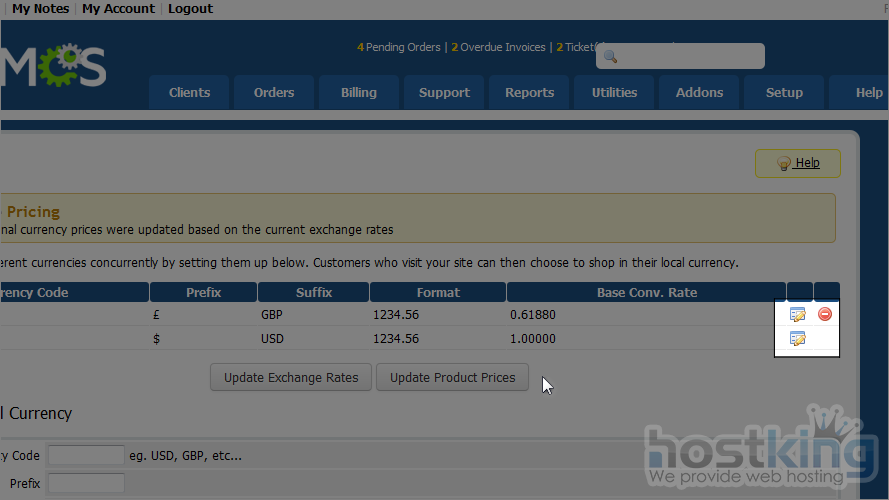Click the Currency Code input field
Image resolution: width=889 pixels, height=500 pixels.
point(86,456)
